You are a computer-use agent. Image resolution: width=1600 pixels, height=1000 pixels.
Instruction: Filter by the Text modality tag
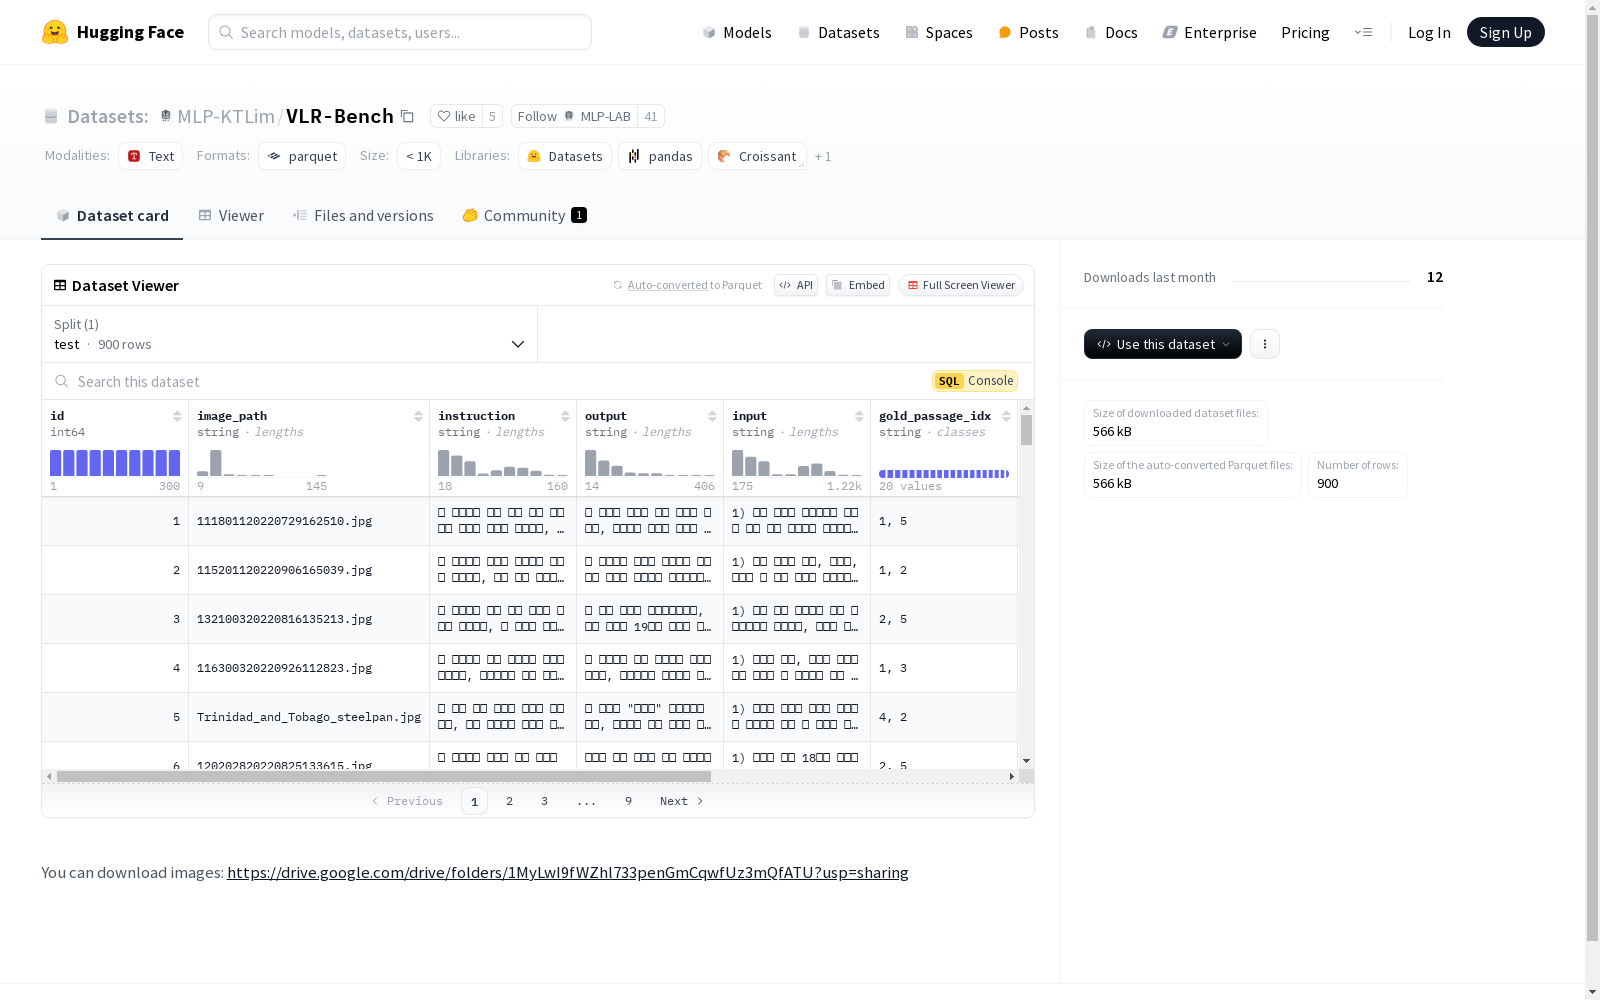[x=151, y=156]
